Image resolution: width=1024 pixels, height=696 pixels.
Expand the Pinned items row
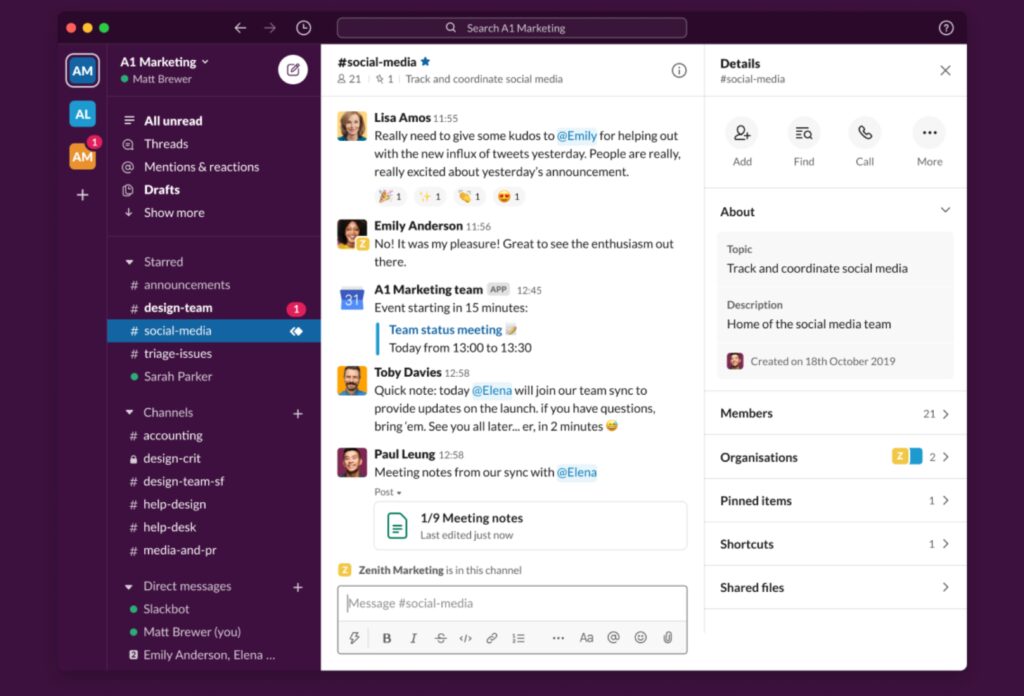coord(835,501)
